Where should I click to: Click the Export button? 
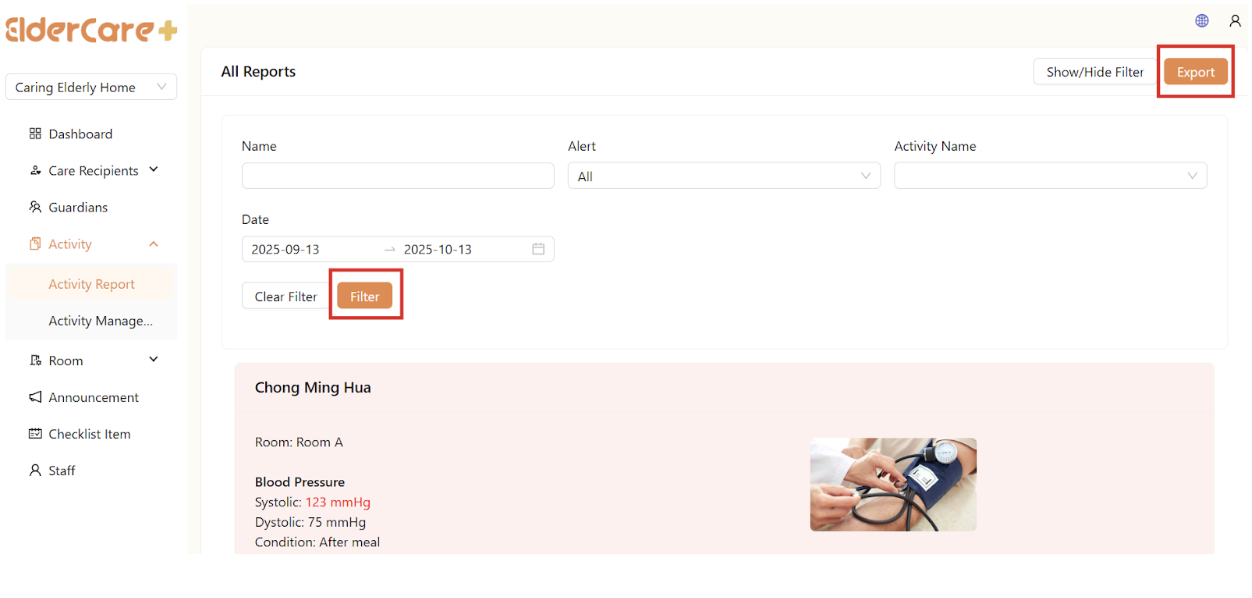[x=1195, y=71]
